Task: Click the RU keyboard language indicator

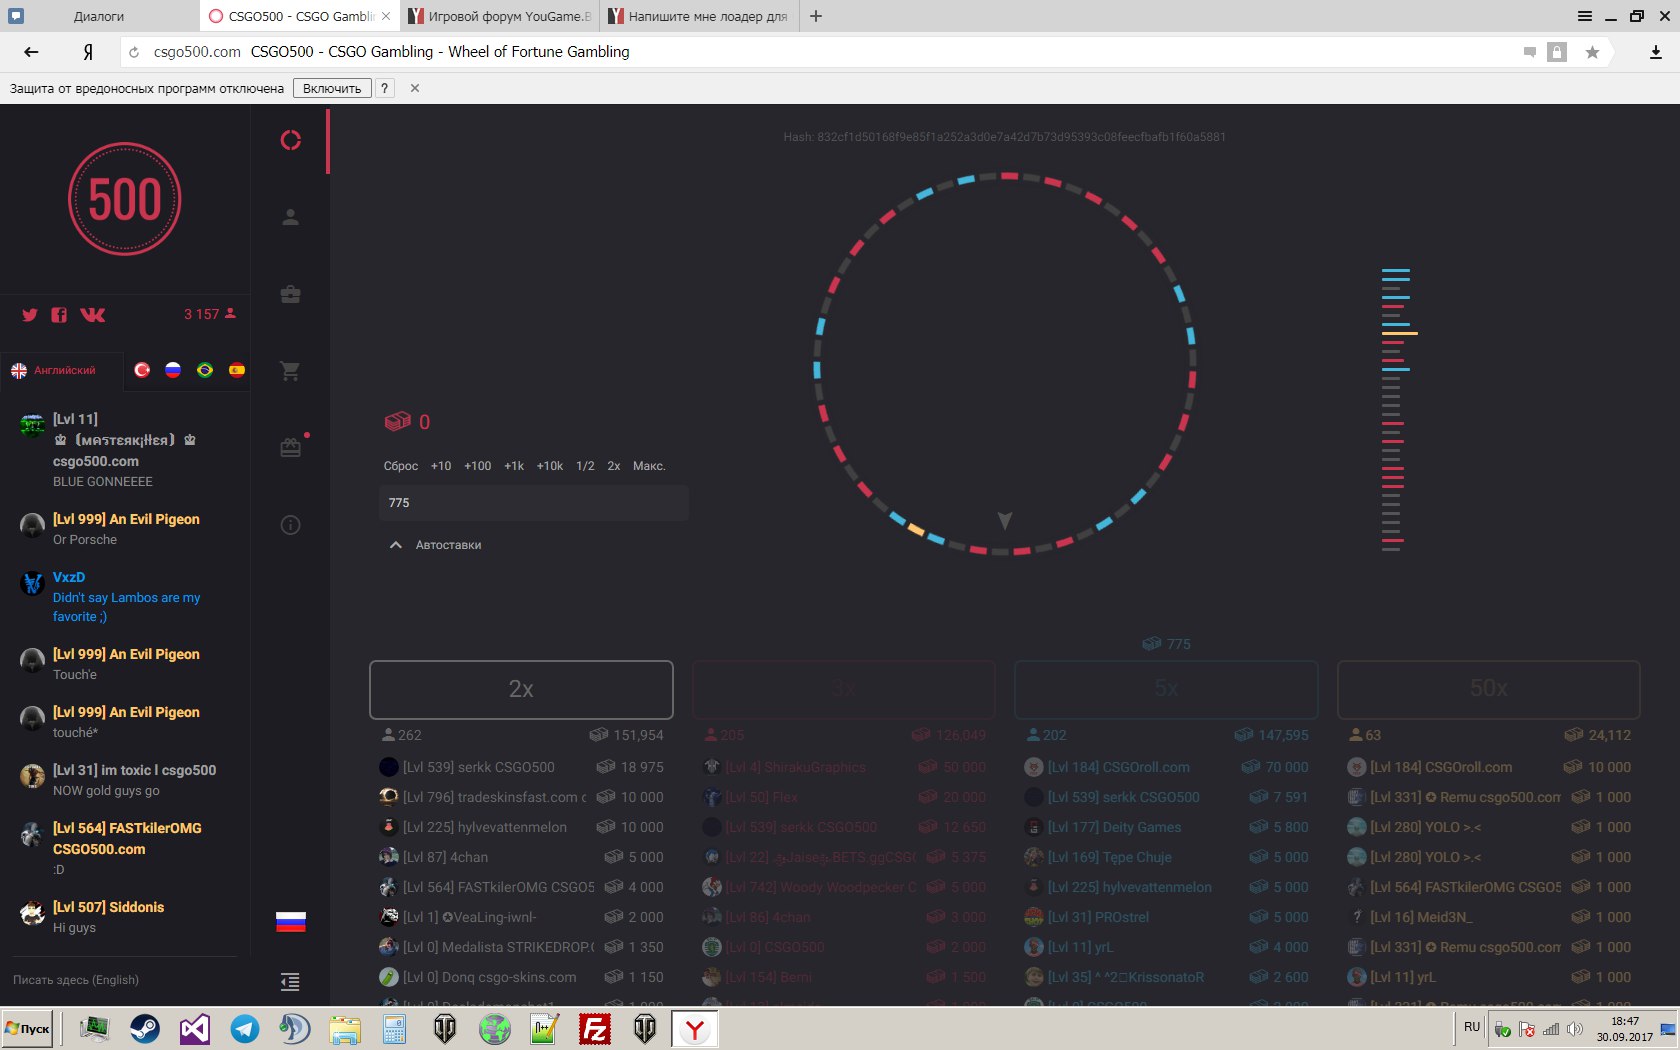Action: pyautogui.click(x=1472, y=1027)
